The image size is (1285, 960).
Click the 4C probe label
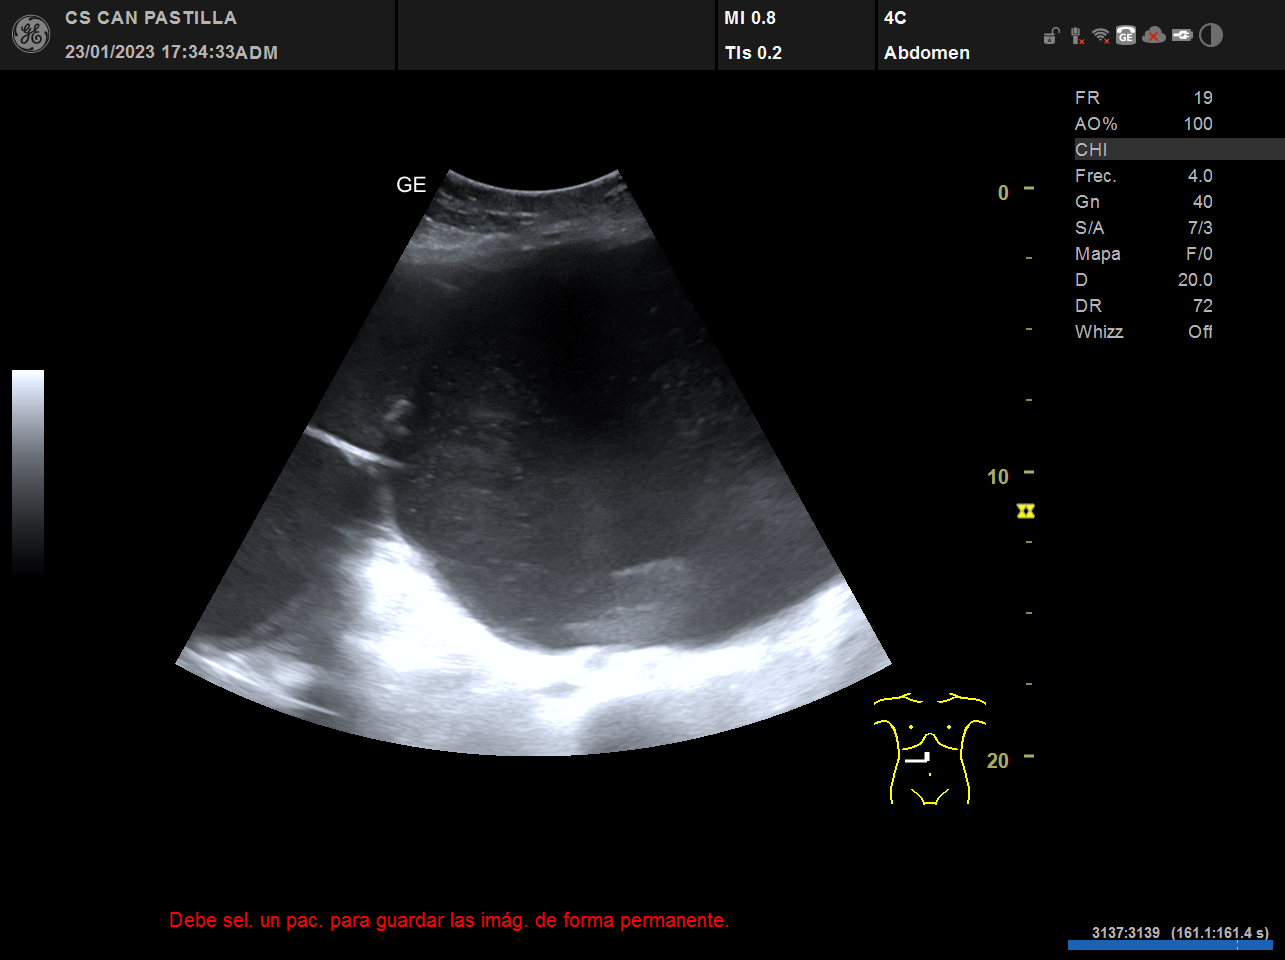click(895, 18)
